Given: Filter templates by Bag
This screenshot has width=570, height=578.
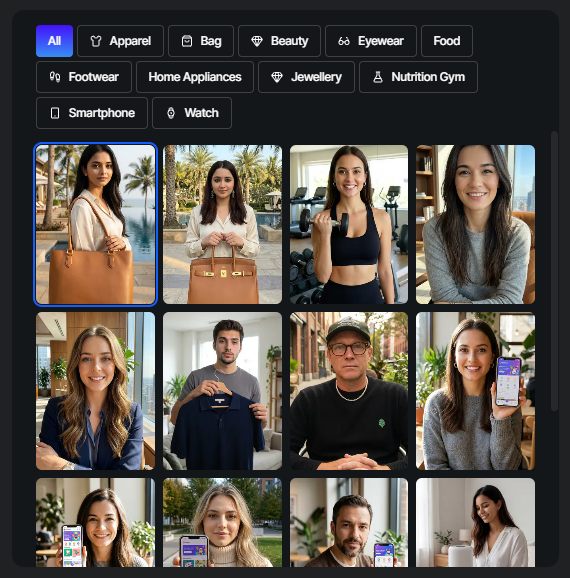Looking at the screenshot, I should (201, 41).
